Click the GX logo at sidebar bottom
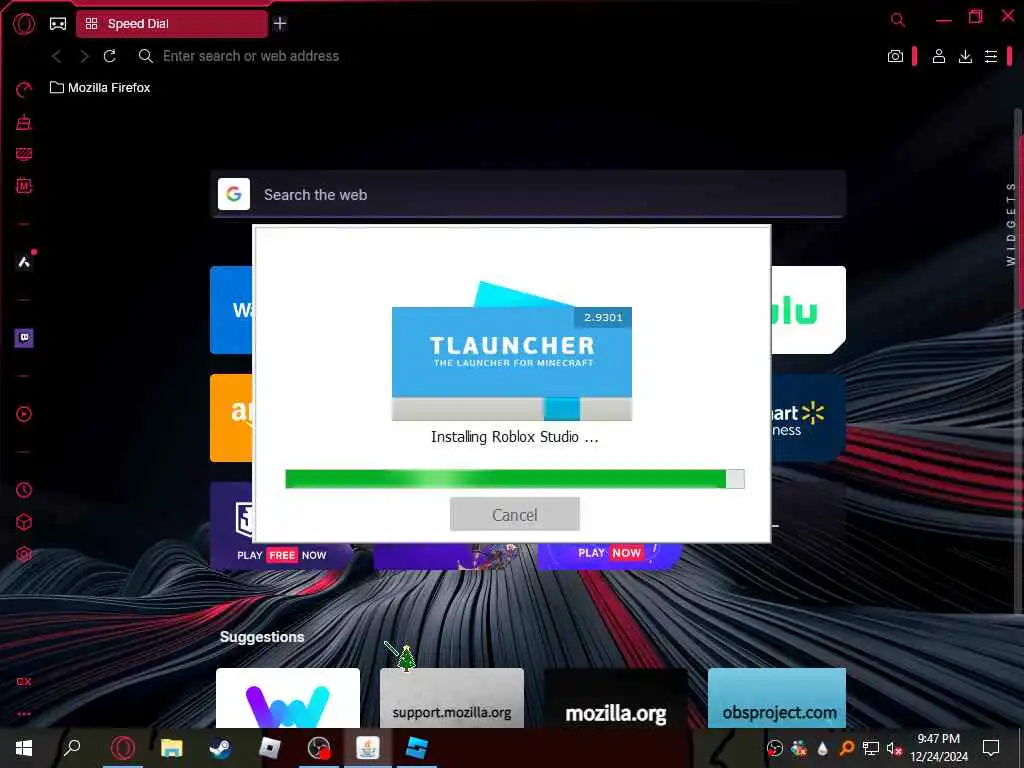This screenshot has height=768, width=1024. 24,681
